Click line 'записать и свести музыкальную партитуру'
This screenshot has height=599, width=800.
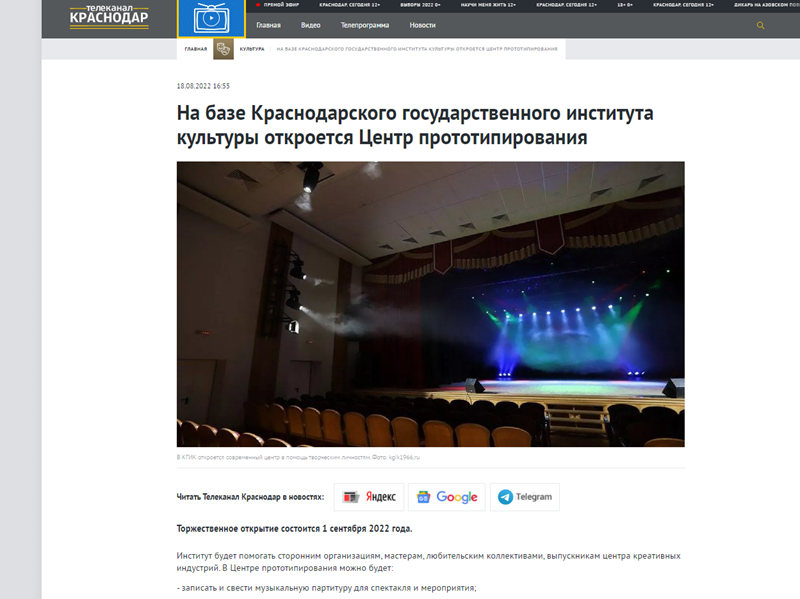point(327,588)
